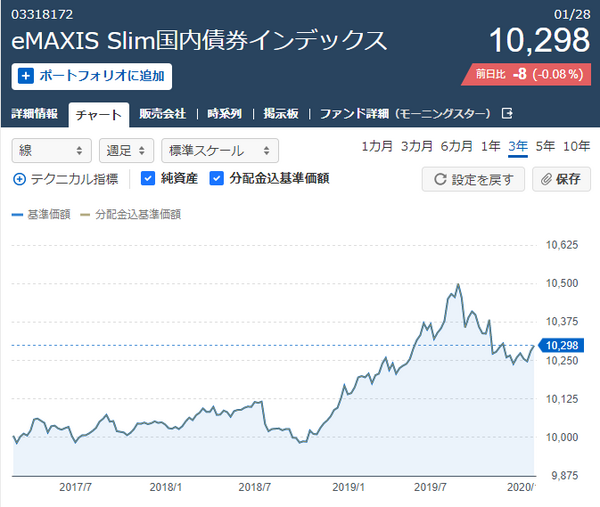
Task: Click the circled plus icon beside テクニカル指標
Action: (x=20, y=179)
